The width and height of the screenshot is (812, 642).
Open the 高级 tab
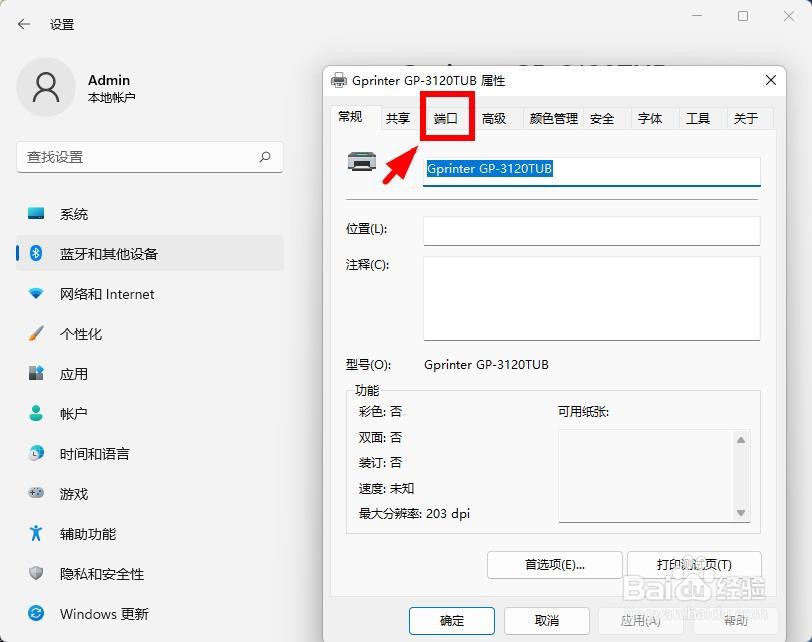[x=494, y=119]
